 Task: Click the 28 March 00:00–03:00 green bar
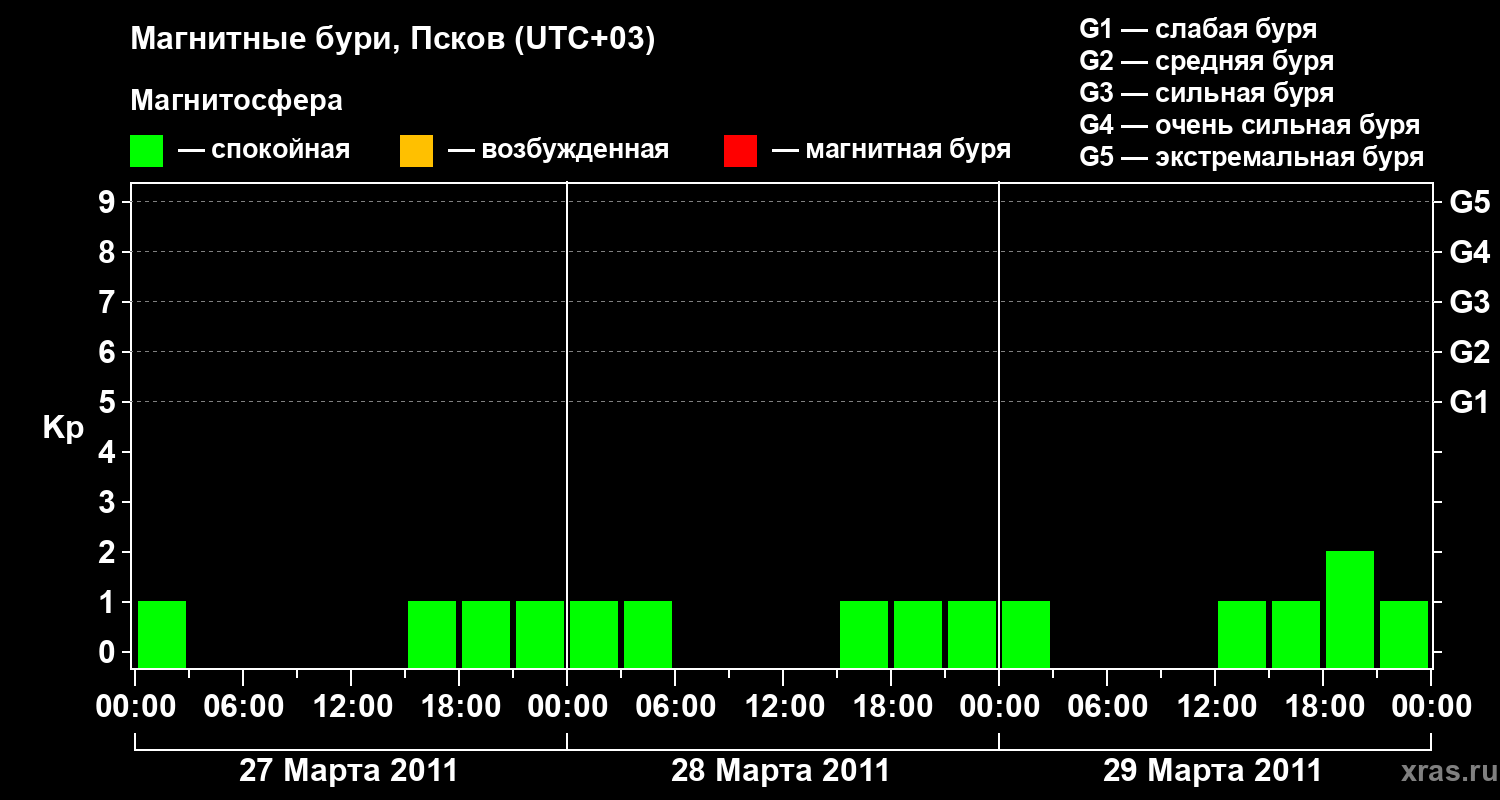594,634
